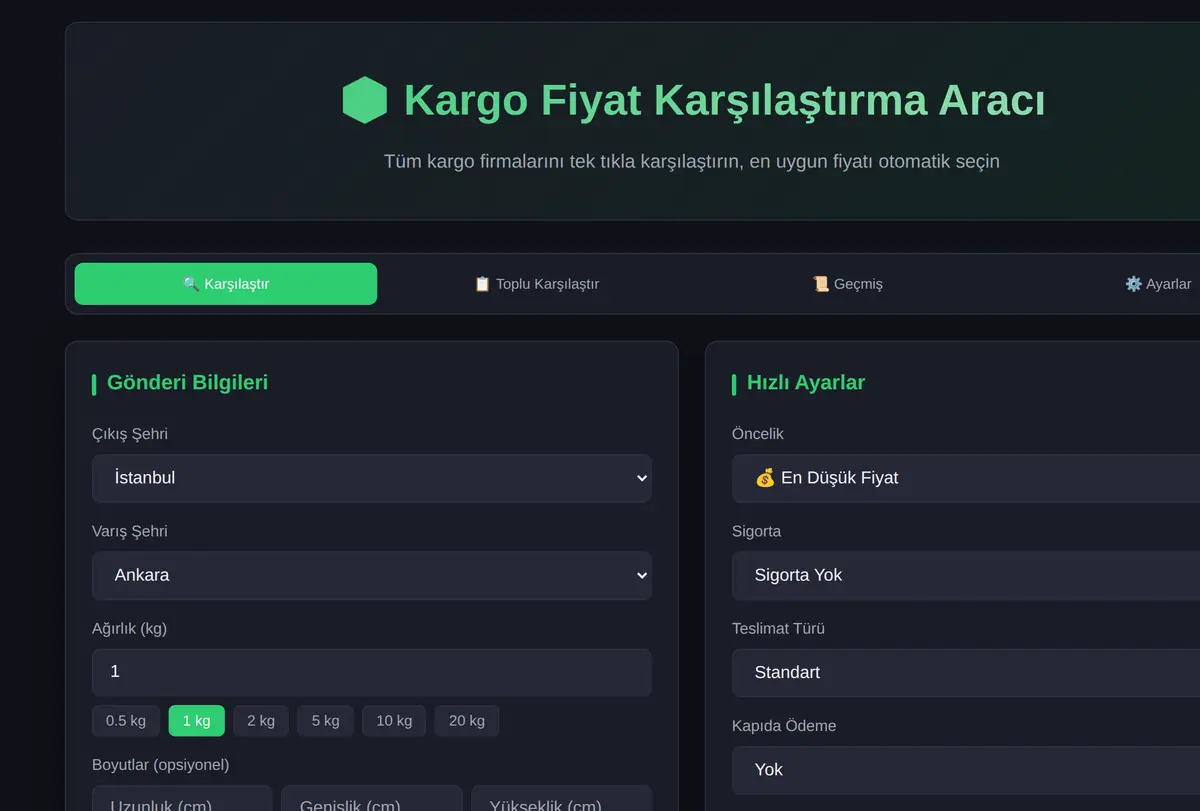Select the 2 kg weight preset

[261, 721]
